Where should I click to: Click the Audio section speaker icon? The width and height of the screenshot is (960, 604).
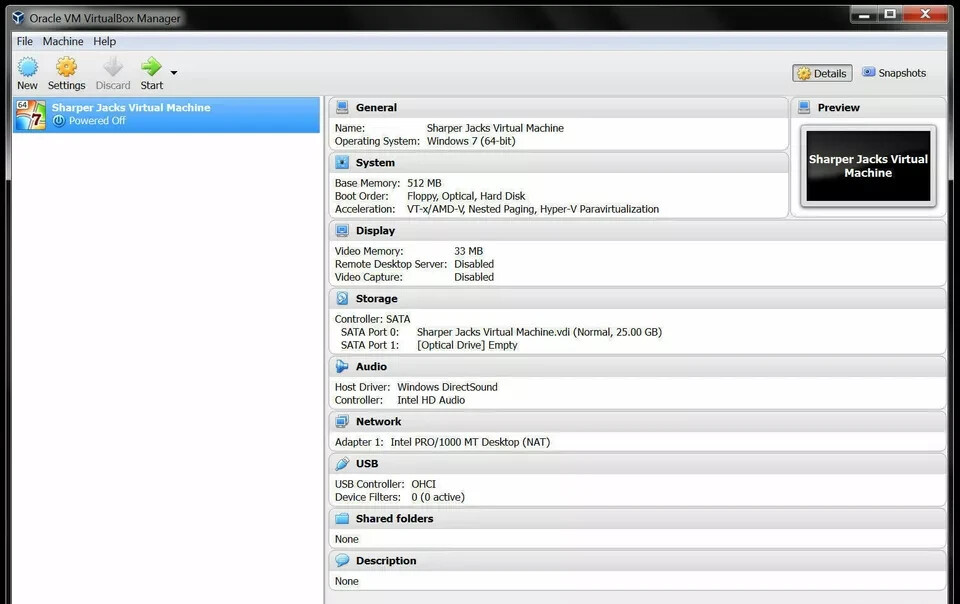(342, 366)
